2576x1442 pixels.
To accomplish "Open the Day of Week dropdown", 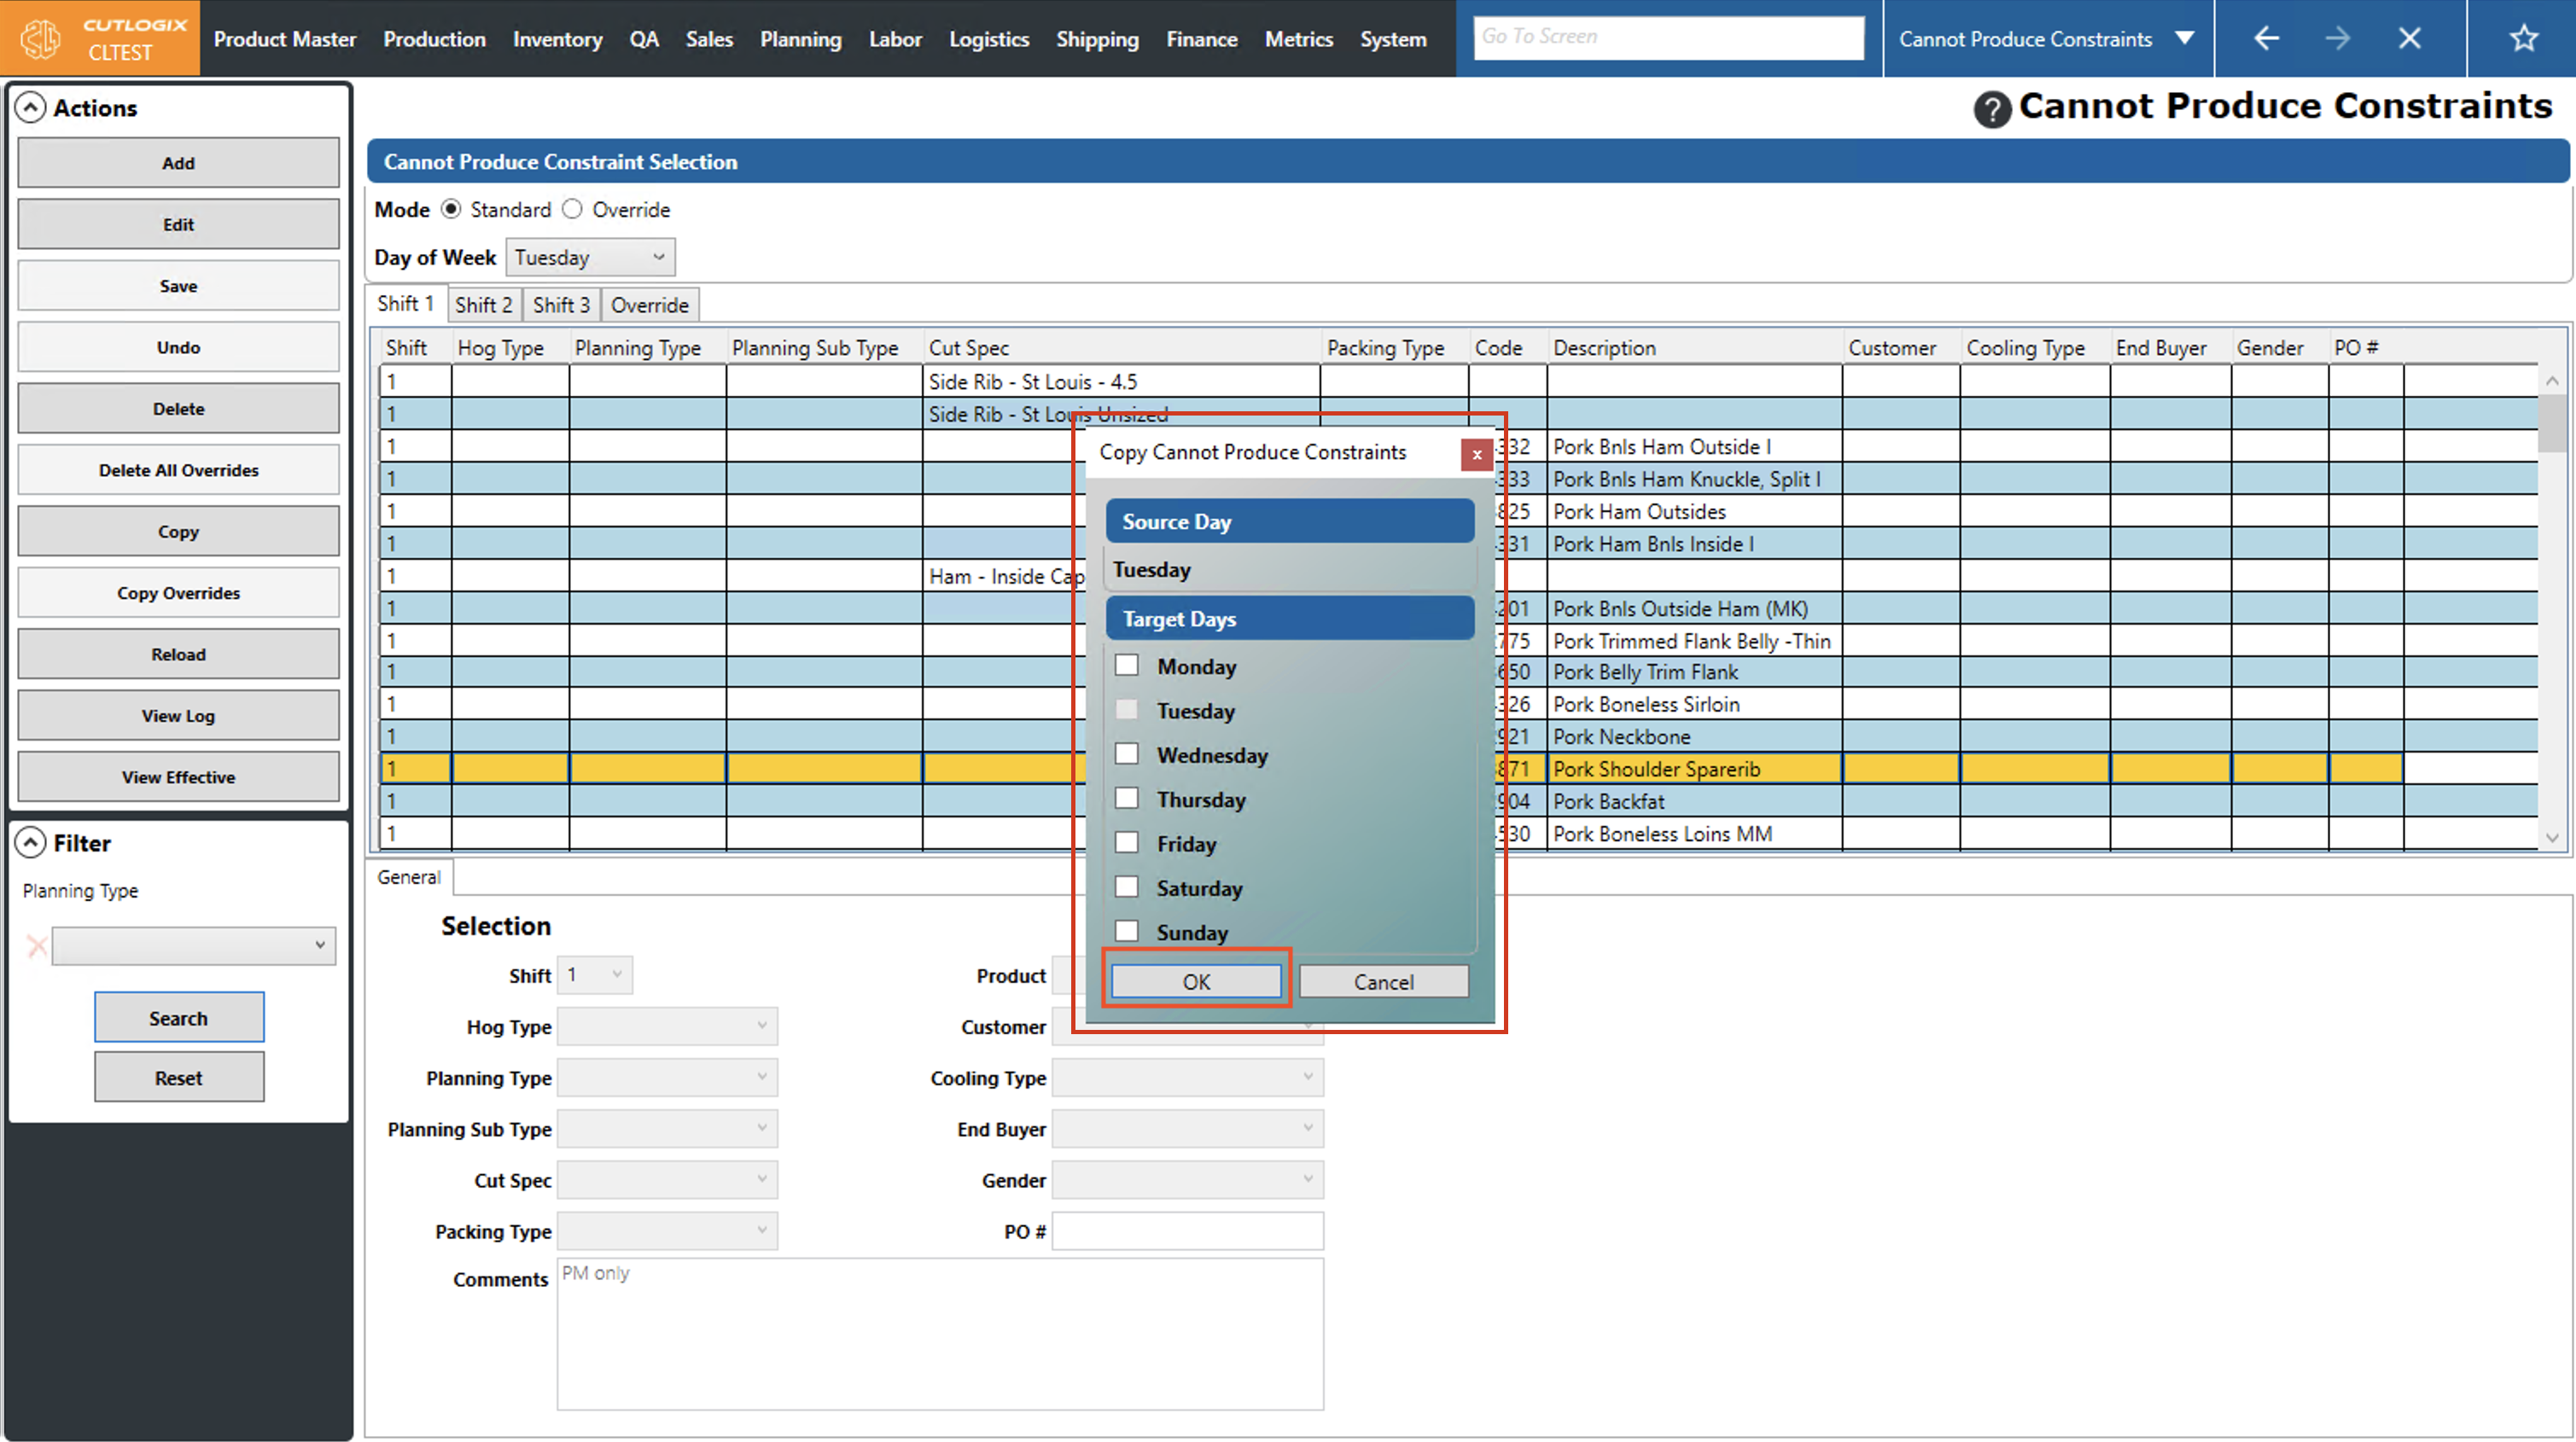I will coord(590,257).
